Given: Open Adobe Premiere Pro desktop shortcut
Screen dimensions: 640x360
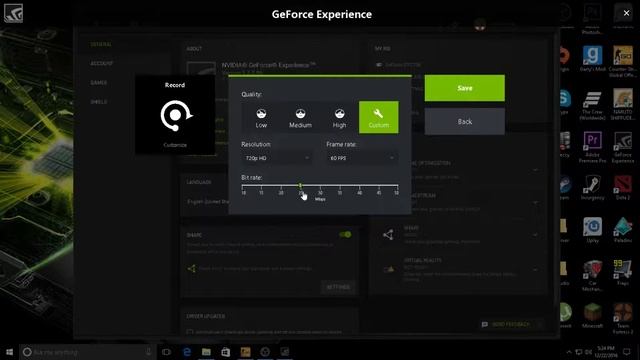Looking at the screenshot, I should coord(592,148).
